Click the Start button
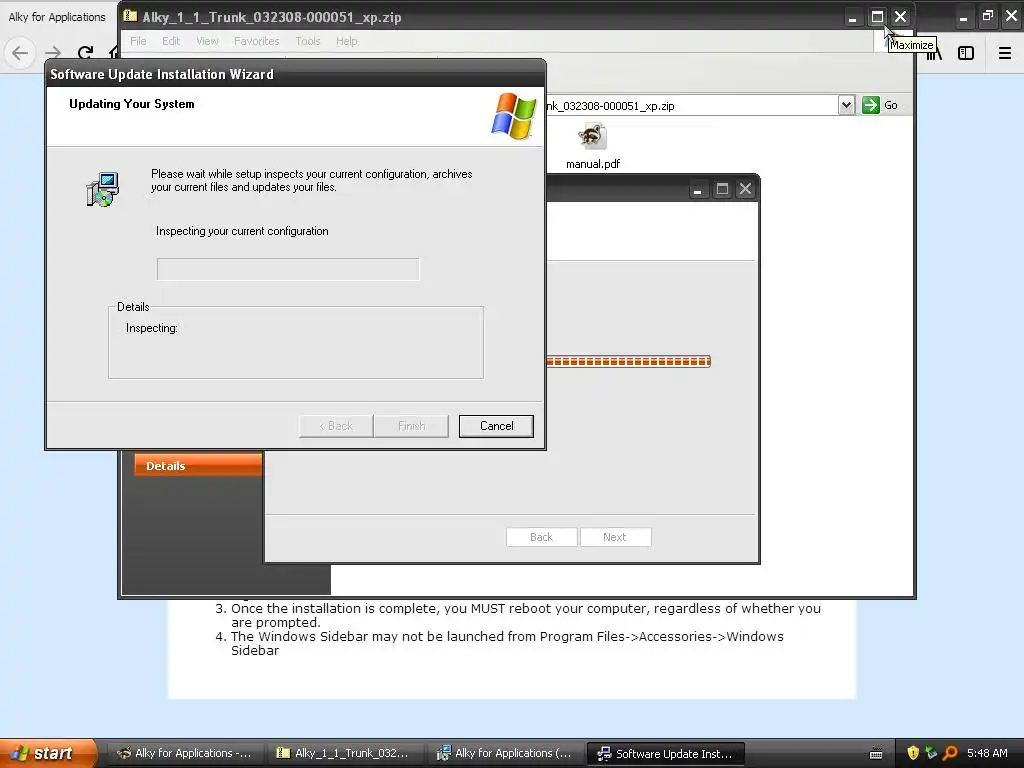 pos(47,753)
